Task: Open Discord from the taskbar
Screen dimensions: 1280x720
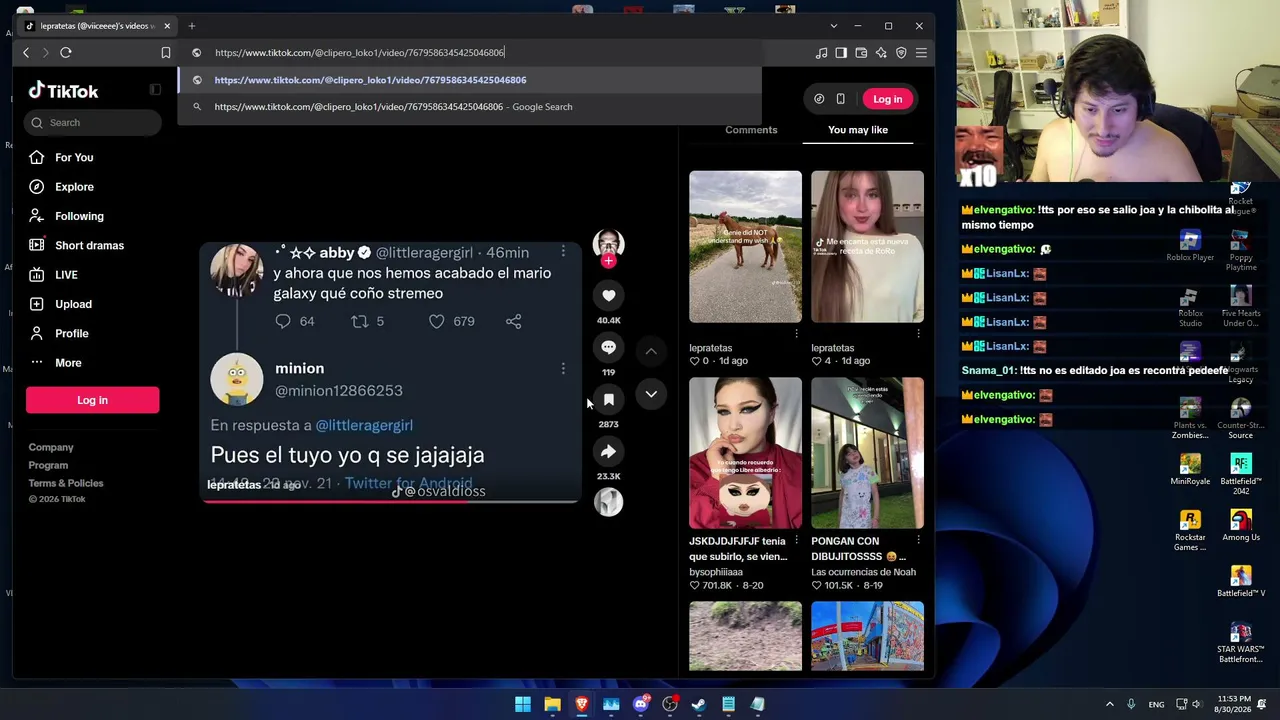Action: pos(640,704)
